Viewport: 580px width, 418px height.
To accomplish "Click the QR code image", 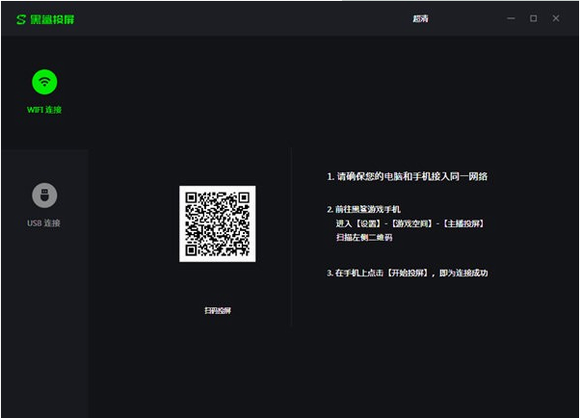I will pos(218,224).
